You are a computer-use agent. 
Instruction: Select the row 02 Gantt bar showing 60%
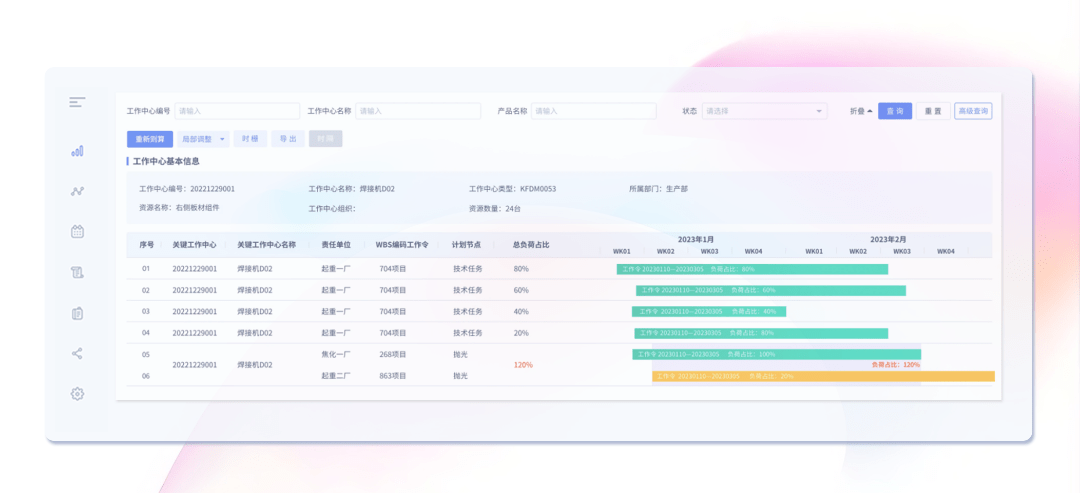(x=771, y=291)
